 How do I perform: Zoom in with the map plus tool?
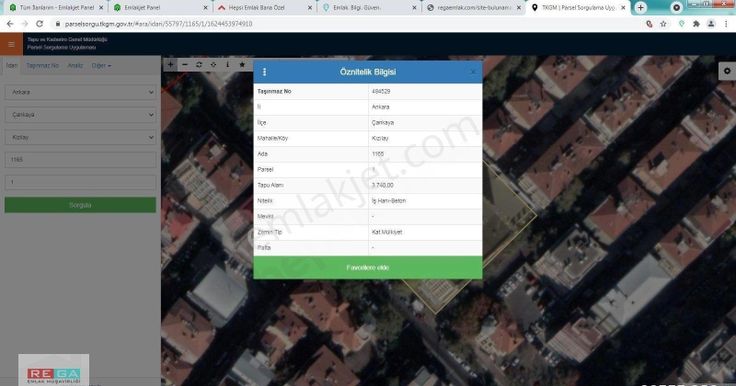[x=170, y=65]
